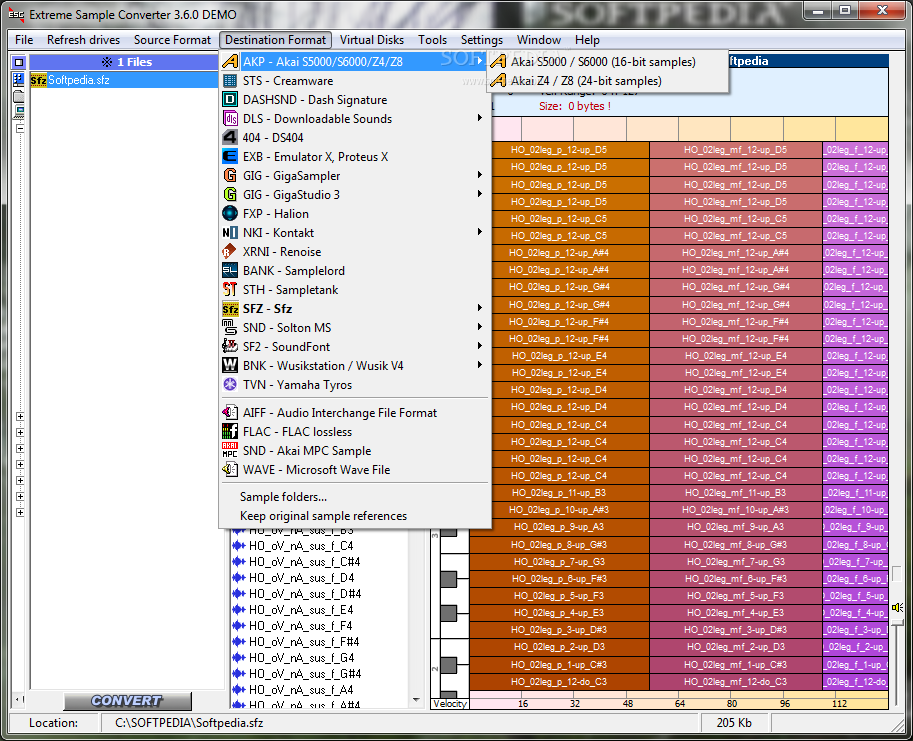913x741 pixels.
Task: Click the BANK Samplelord icon
Action: coord(231,271)
